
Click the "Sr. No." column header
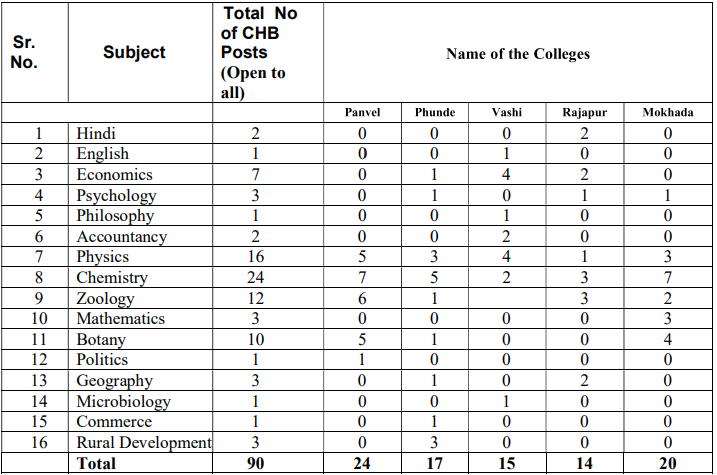25,52
